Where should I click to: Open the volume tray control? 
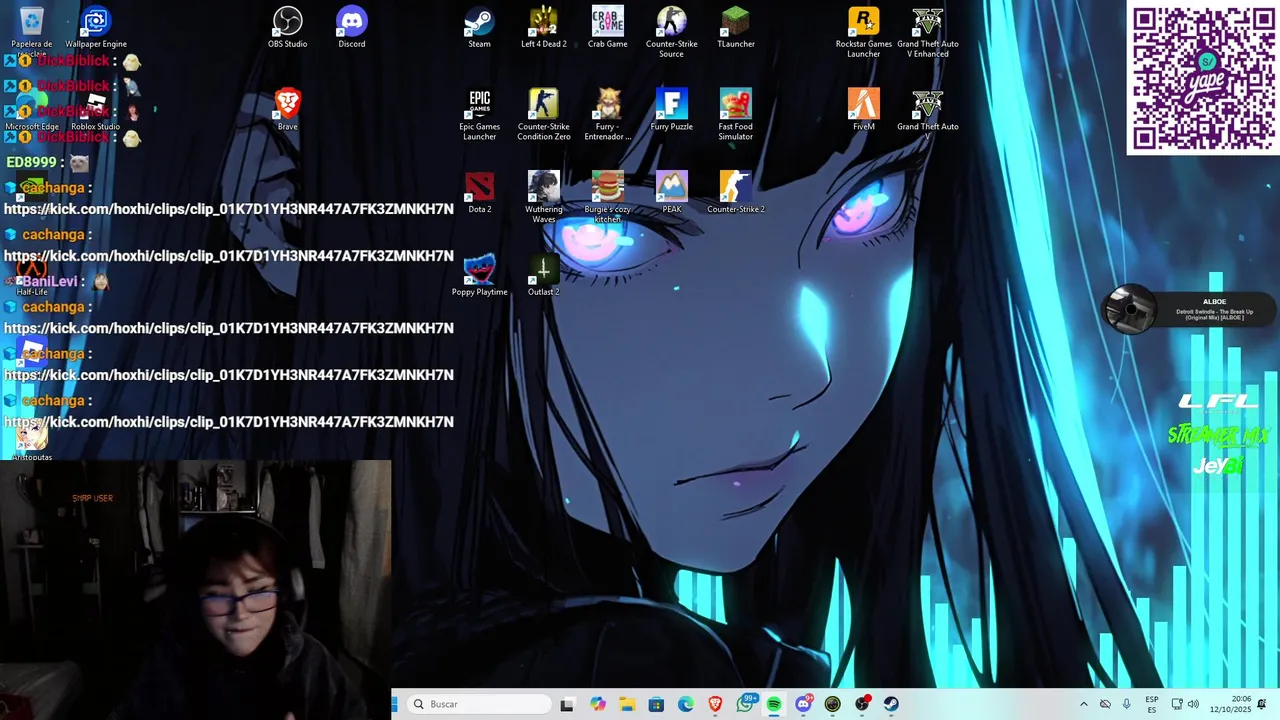point(1193,704)
